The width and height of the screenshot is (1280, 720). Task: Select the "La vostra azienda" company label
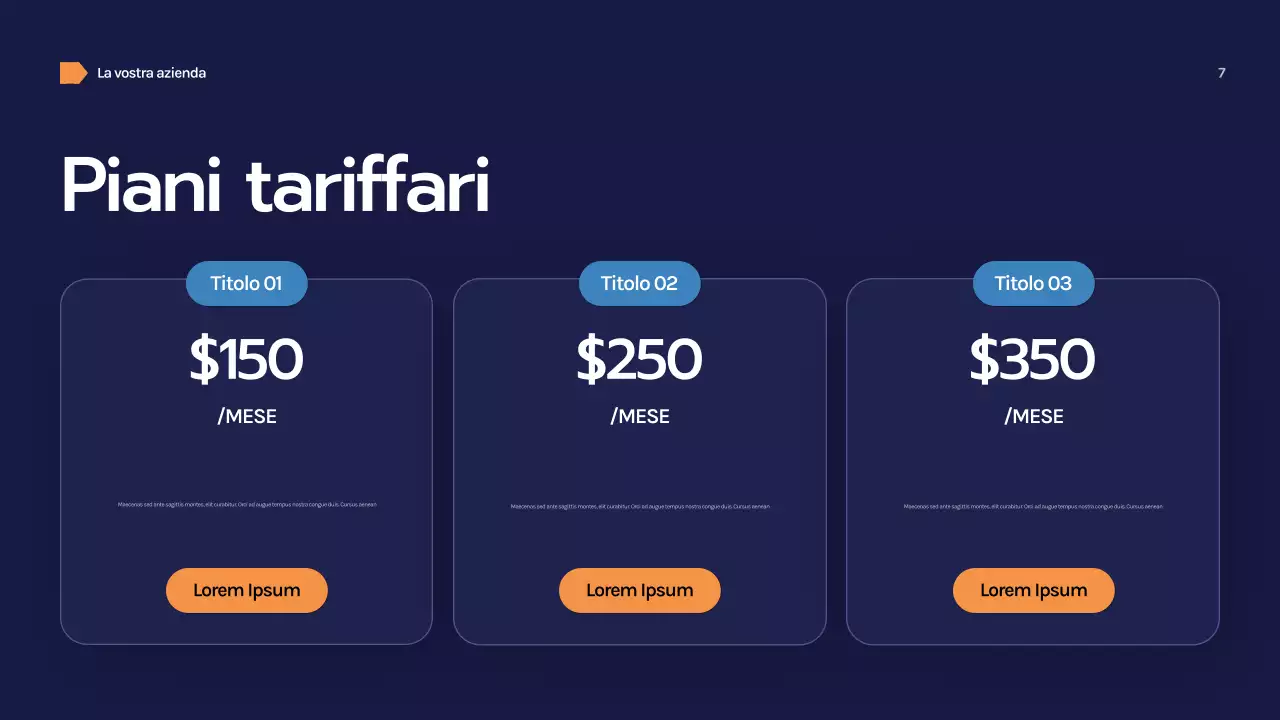click(152, 73)
